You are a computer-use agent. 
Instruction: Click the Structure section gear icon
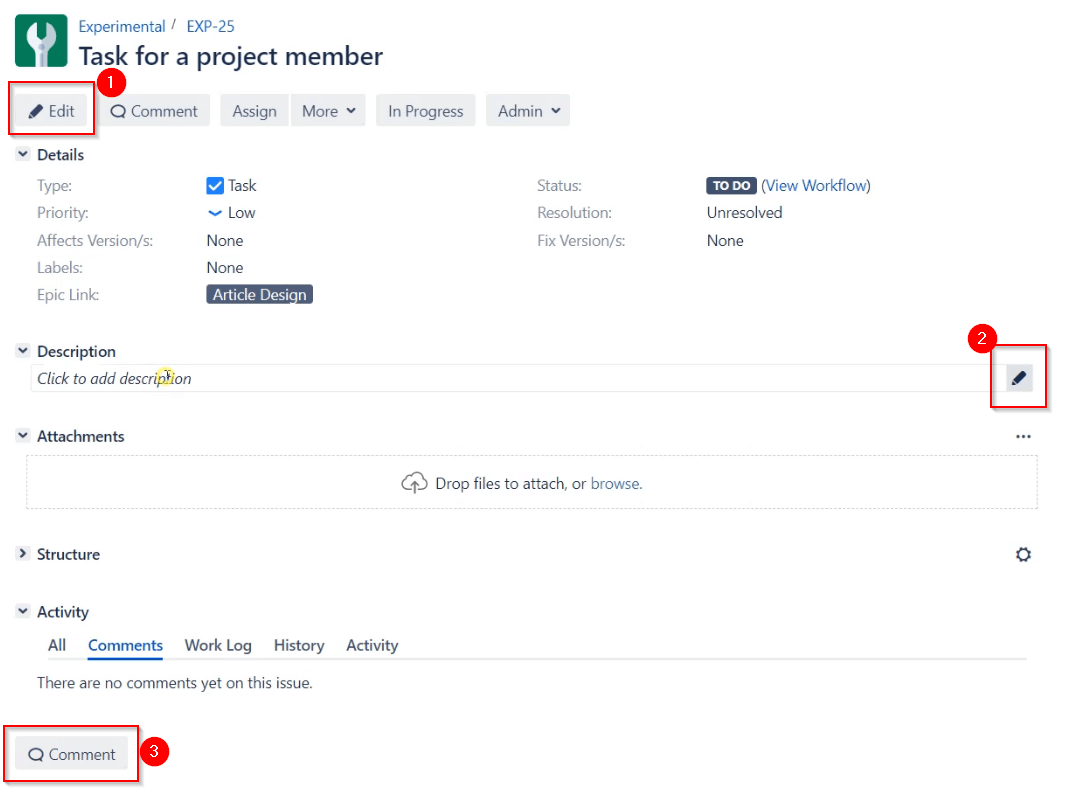tap(1023, 554)
